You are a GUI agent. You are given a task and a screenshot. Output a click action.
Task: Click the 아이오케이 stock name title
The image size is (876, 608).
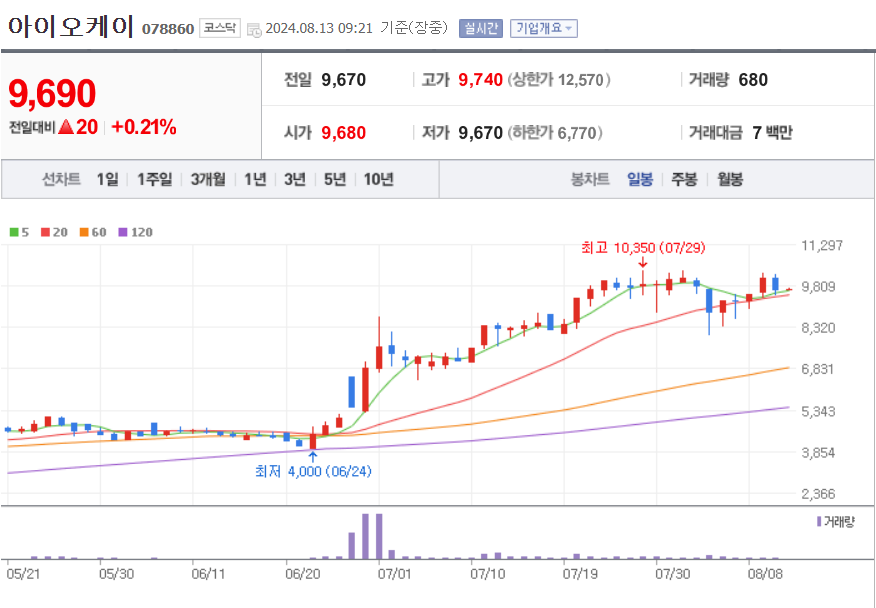70,26
